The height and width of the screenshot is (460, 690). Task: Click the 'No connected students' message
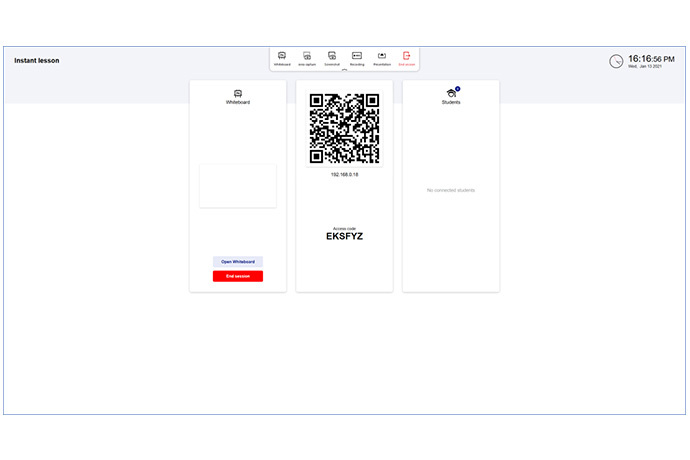point(451,190)
